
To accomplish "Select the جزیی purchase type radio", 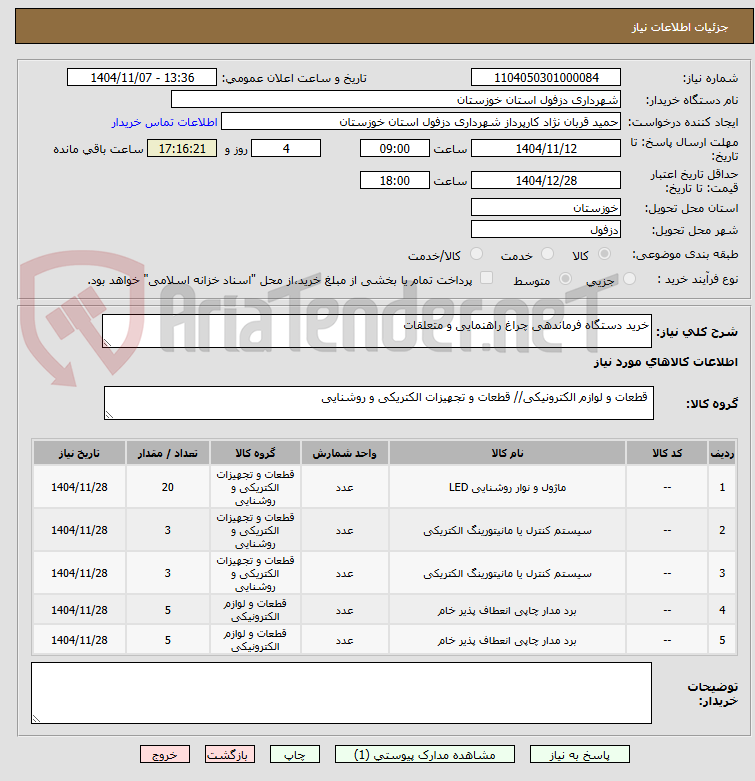I will click(629, 278).
